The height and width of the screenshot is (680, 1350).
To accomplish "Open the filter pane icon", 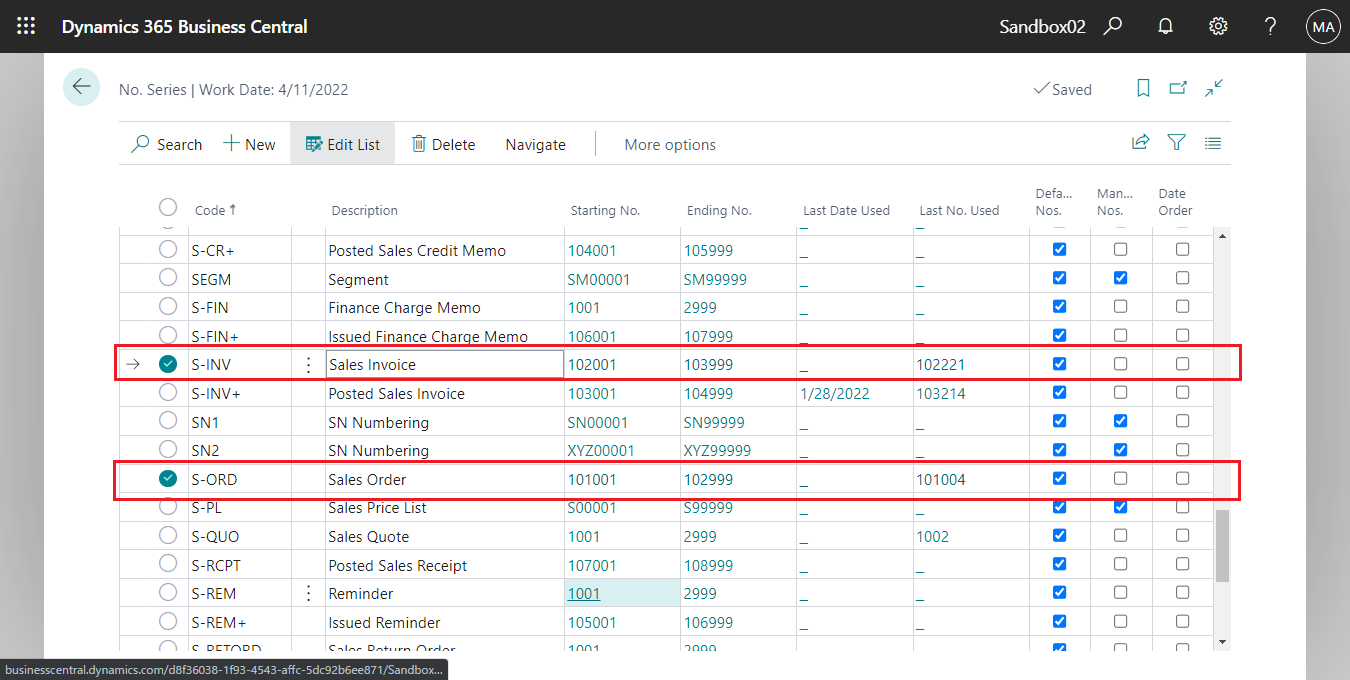I will tap(1176, 143).
